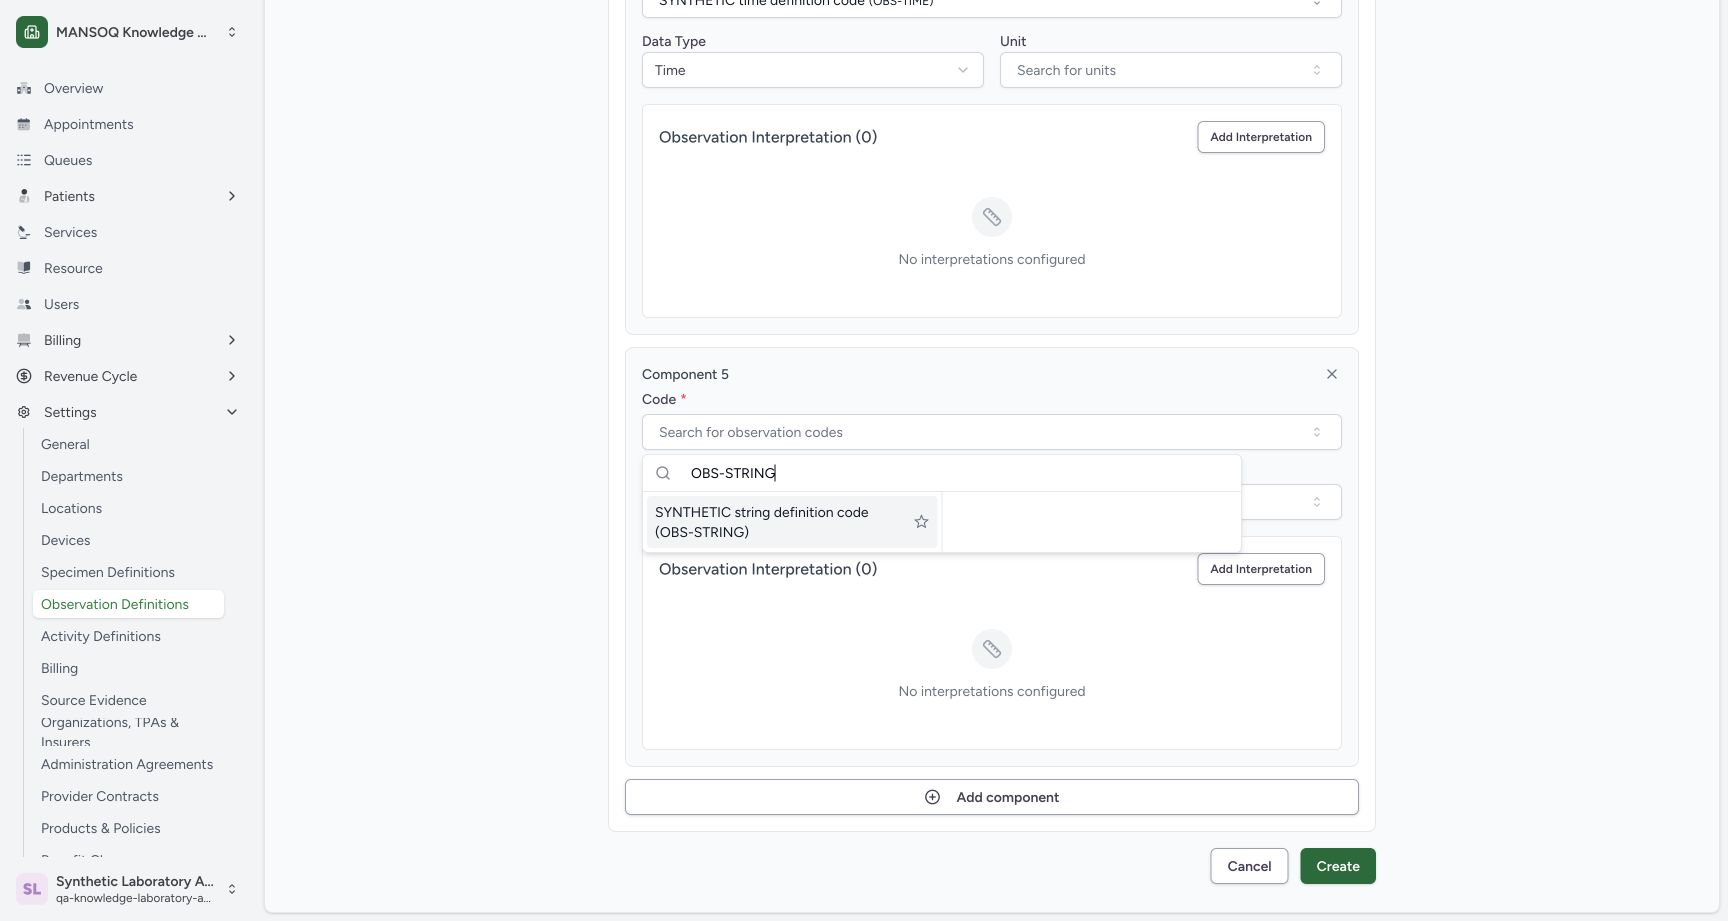Screen dimensions: 1728x921
Task: Remove Component 5 with the X icon
Action: tap(1332, 374)
